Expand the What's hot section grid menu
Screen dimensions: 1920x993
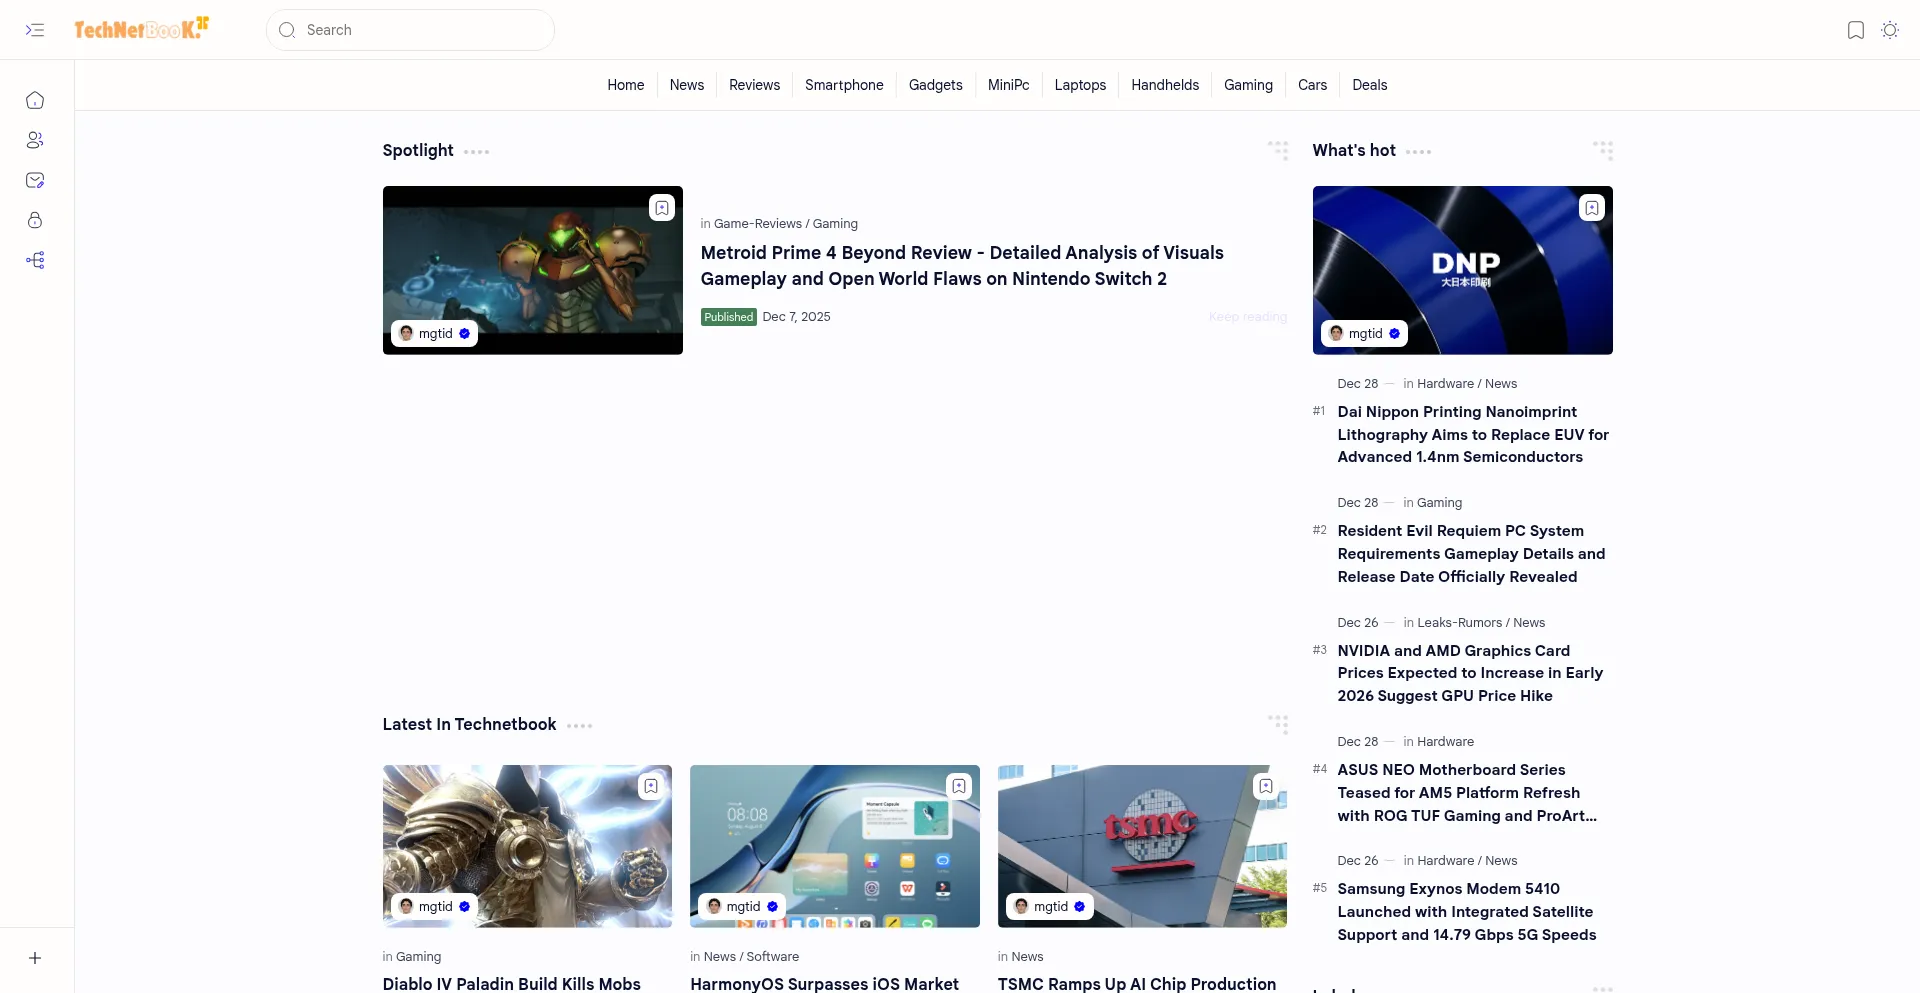[1602, 150]
